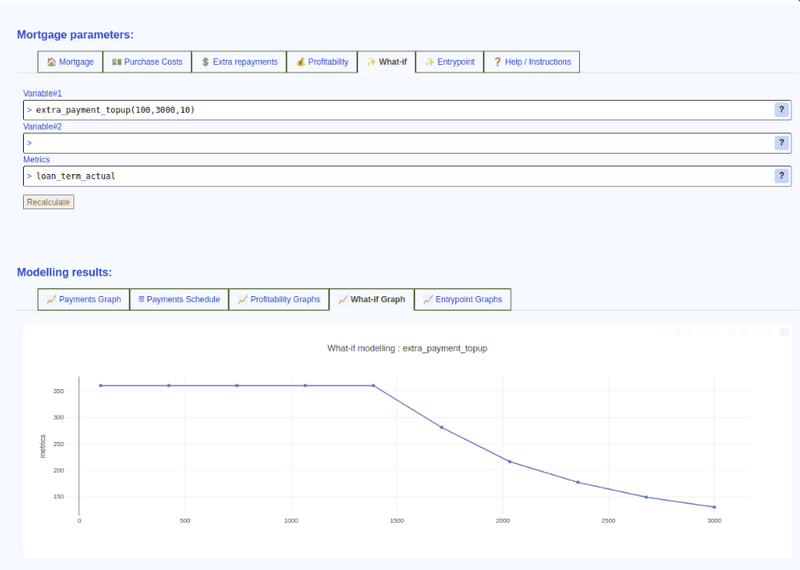
Task: Click the x-axis tick label '1000'
Action: [291, 521]
